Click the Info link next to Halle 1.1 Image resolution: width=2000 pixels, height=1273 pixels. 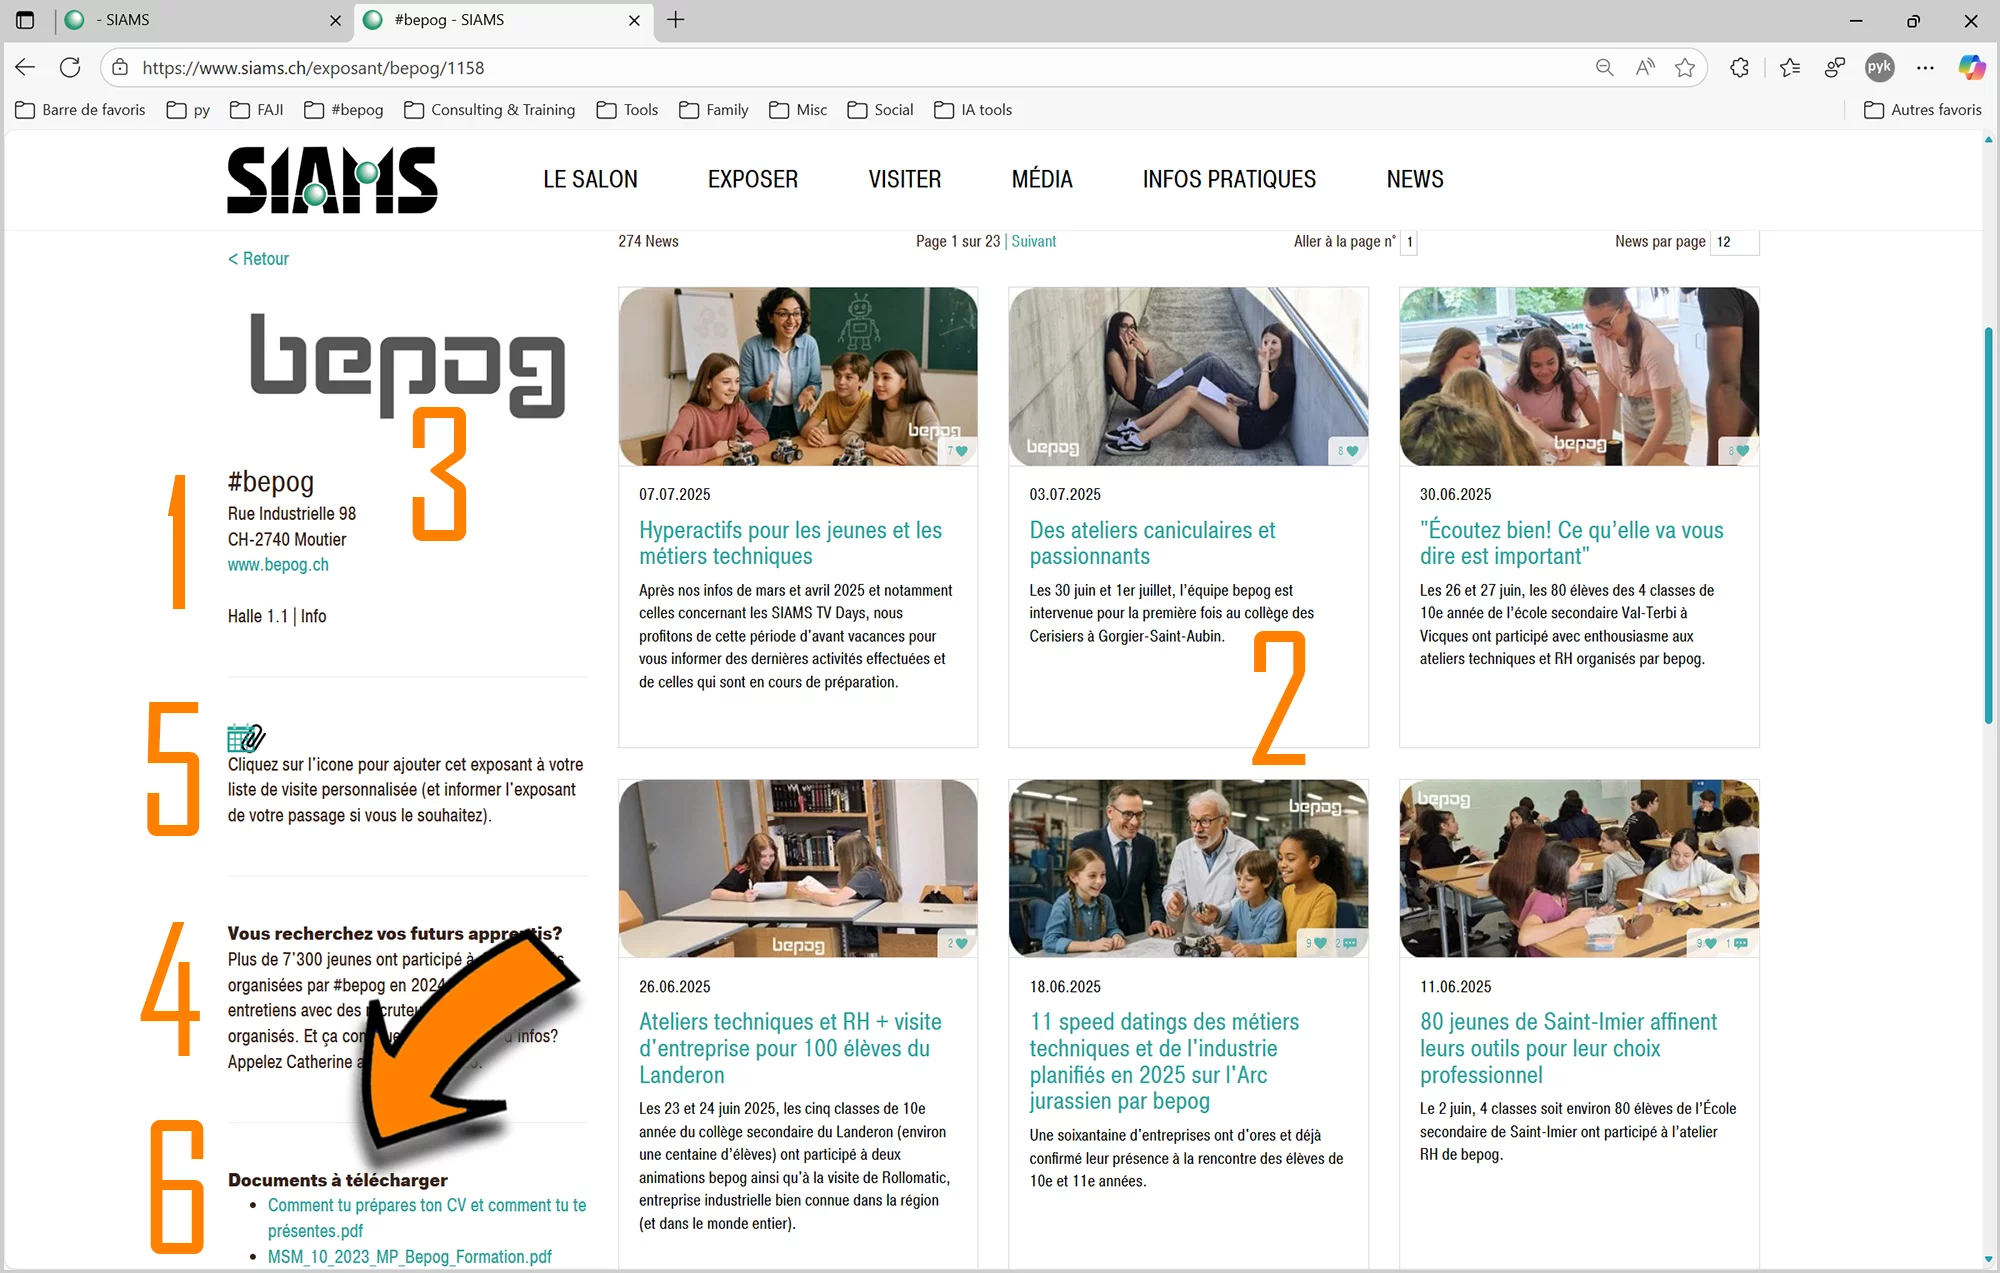(x=314, y=616)
